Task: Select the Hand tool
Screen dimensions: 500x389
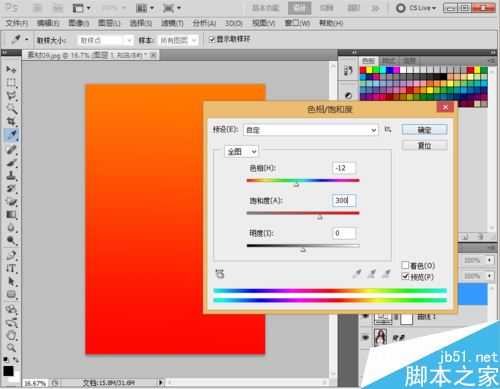Action: 11,335
